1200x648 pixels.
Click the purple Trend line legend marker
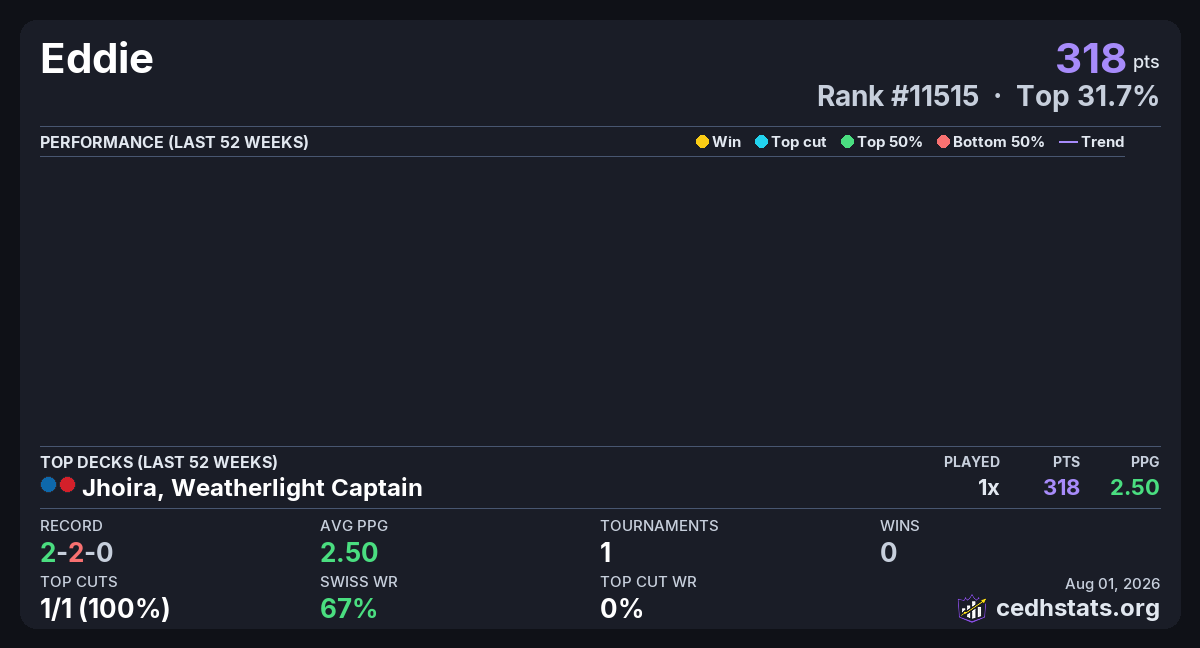pyautogui.click(x=1068, y=142)
